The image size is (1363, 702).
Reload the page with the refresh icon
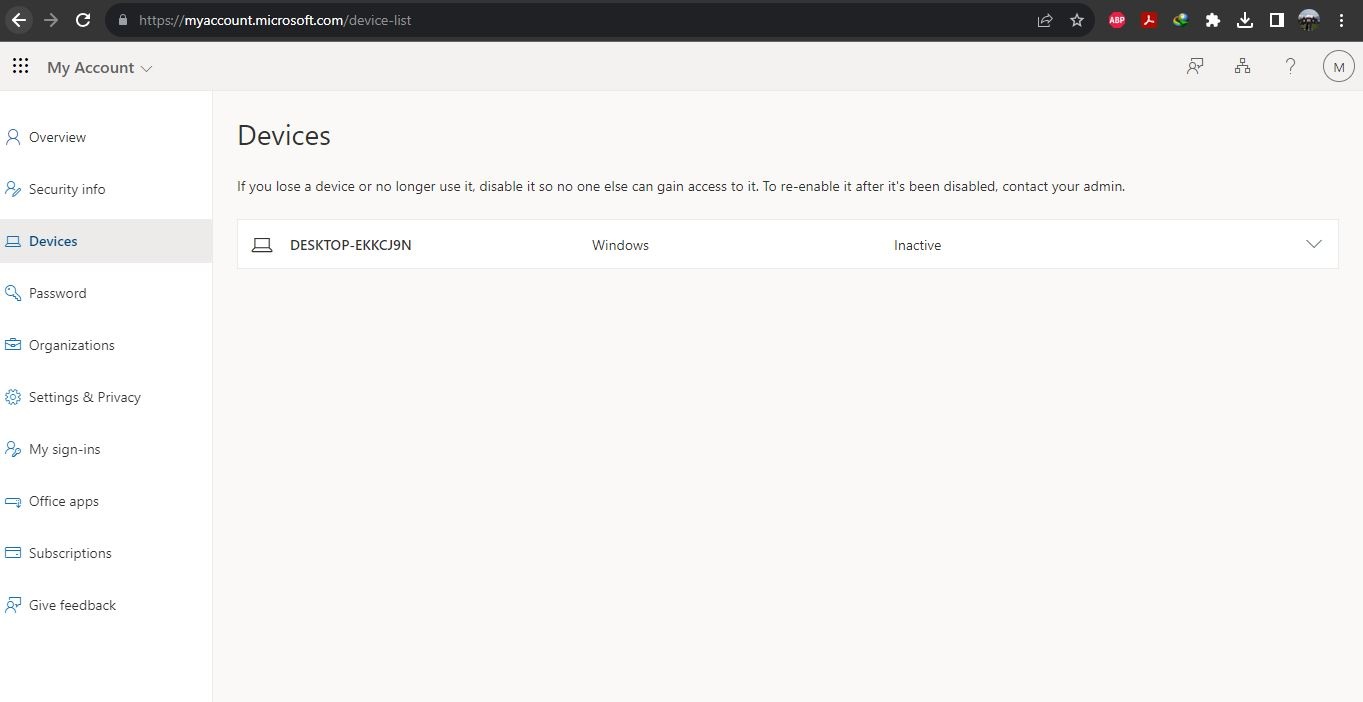(83, 20)
